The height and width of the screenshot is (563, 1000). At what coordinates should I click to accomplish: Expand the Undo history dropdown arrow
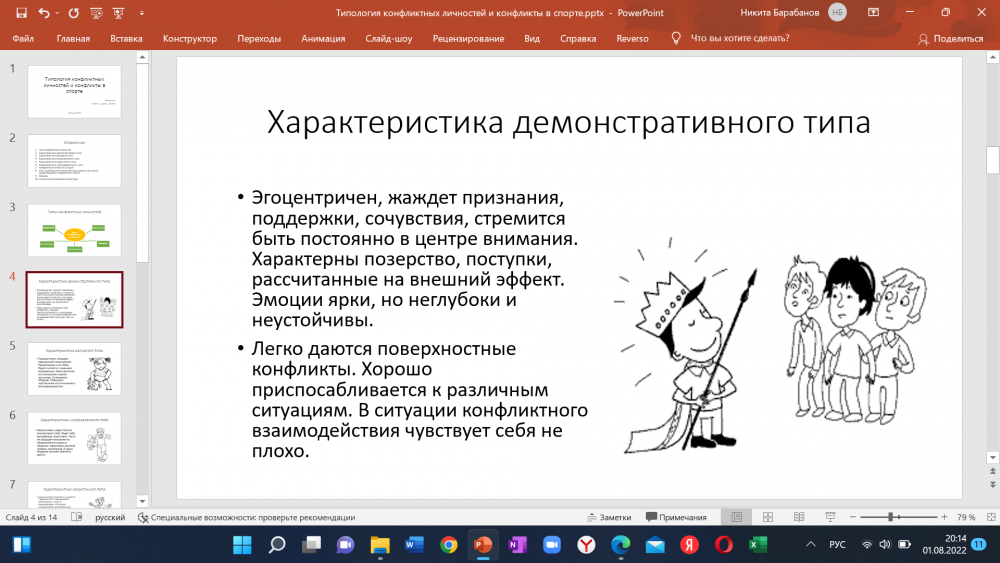pos(58,13)
